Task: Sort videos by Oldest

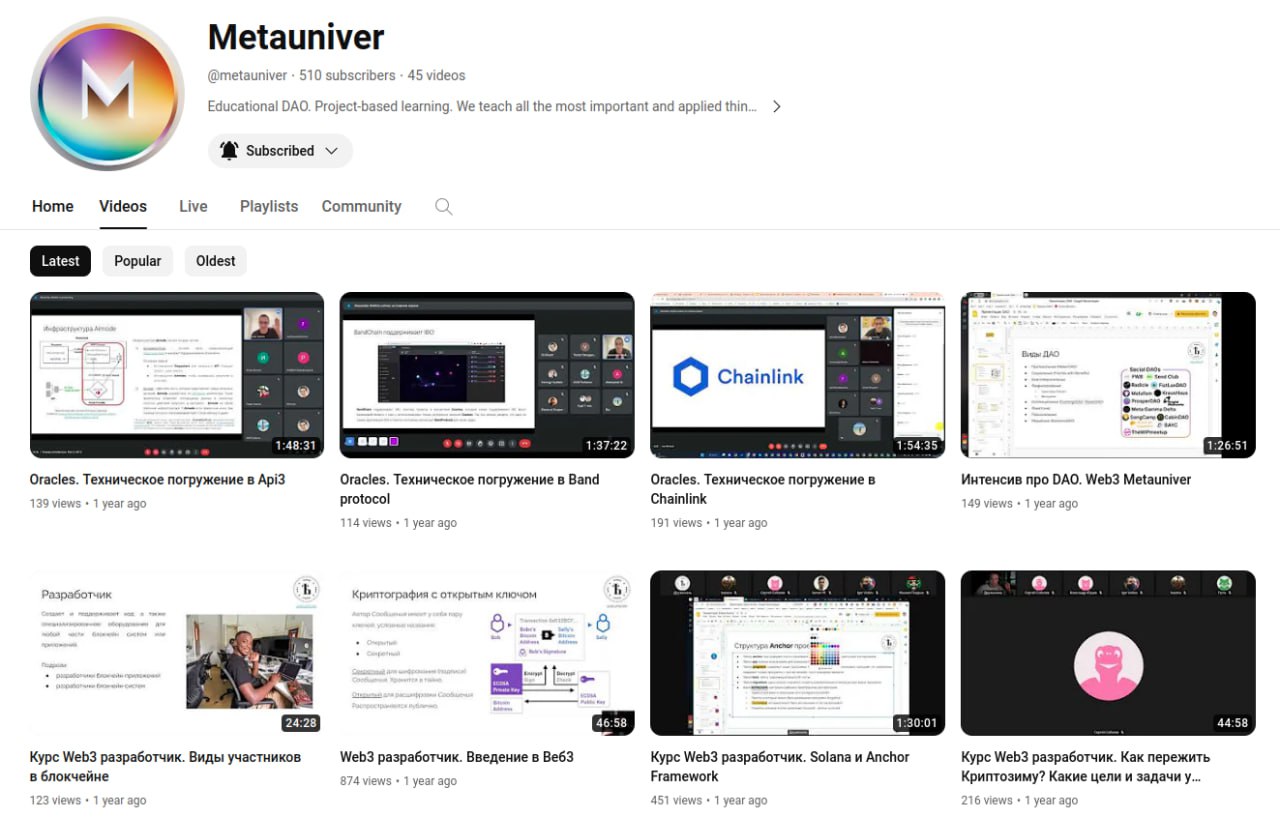Action: click(x=215, y=261)
